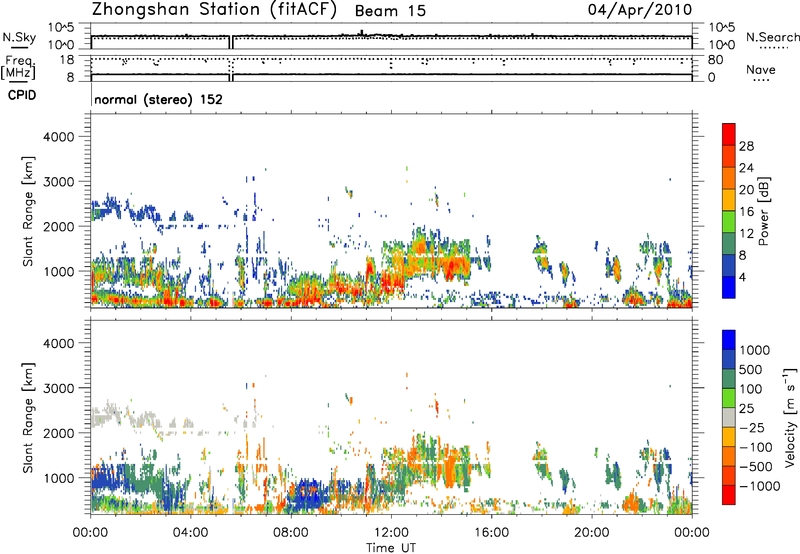
Task: Click the Slant Range label of power panel
Action: point(28,211)
